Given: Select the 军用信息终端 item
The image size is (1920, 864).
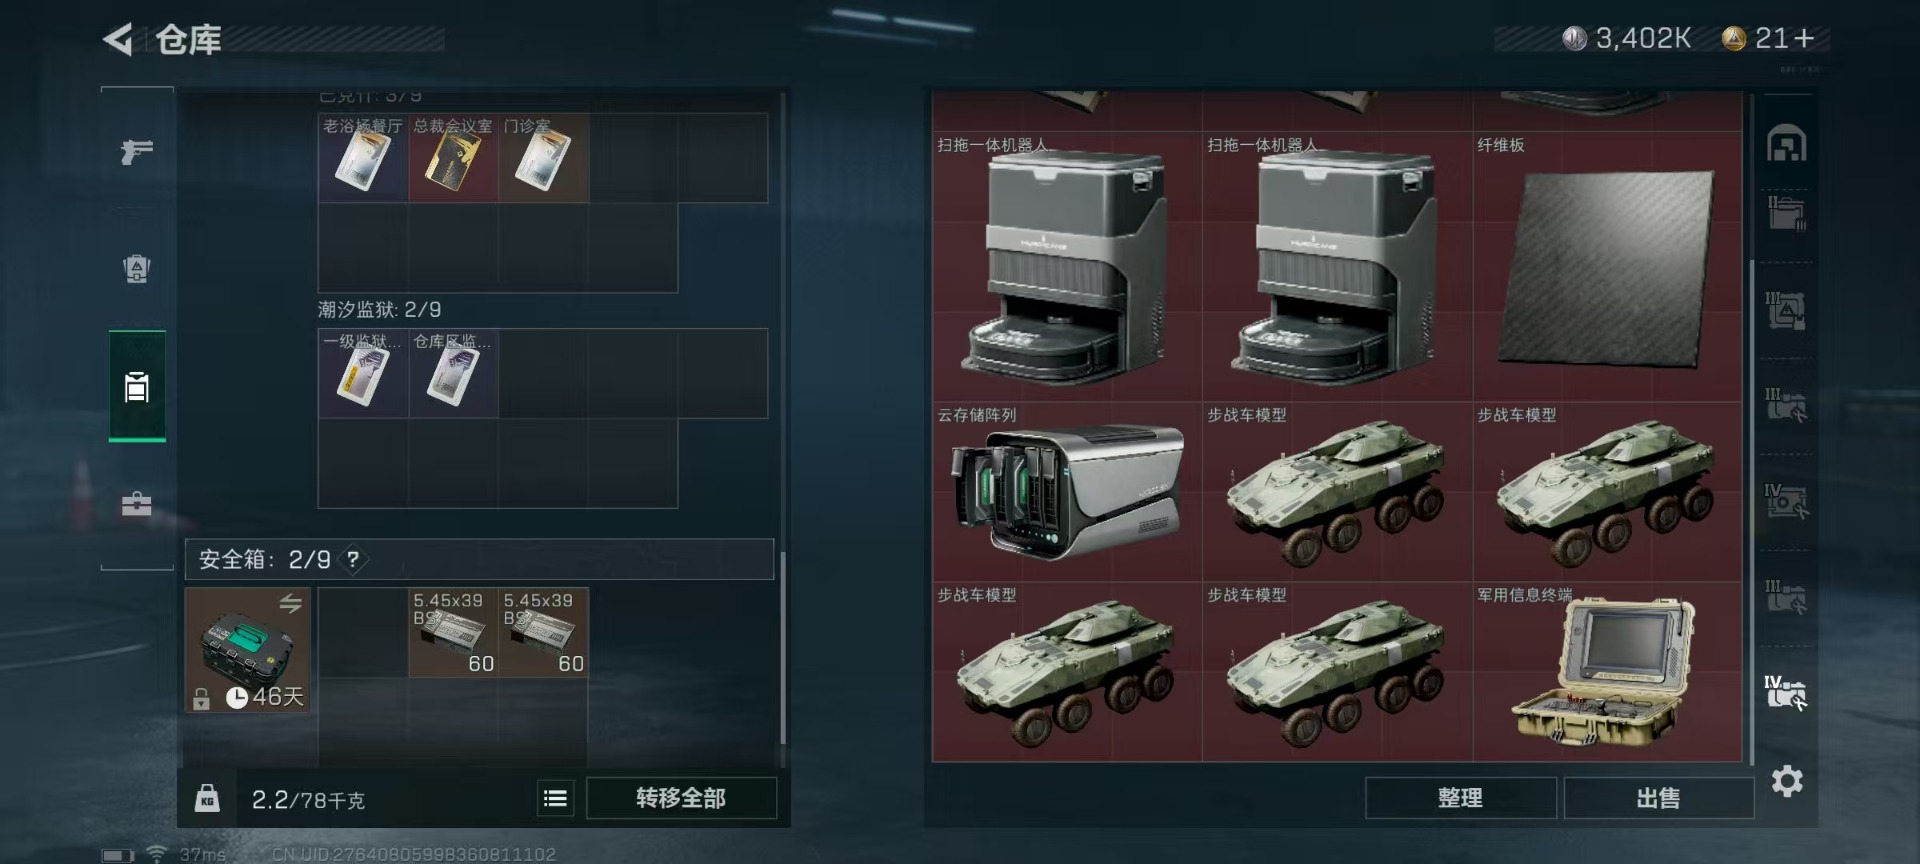Looking at the screenshot, I should 1607,672.
